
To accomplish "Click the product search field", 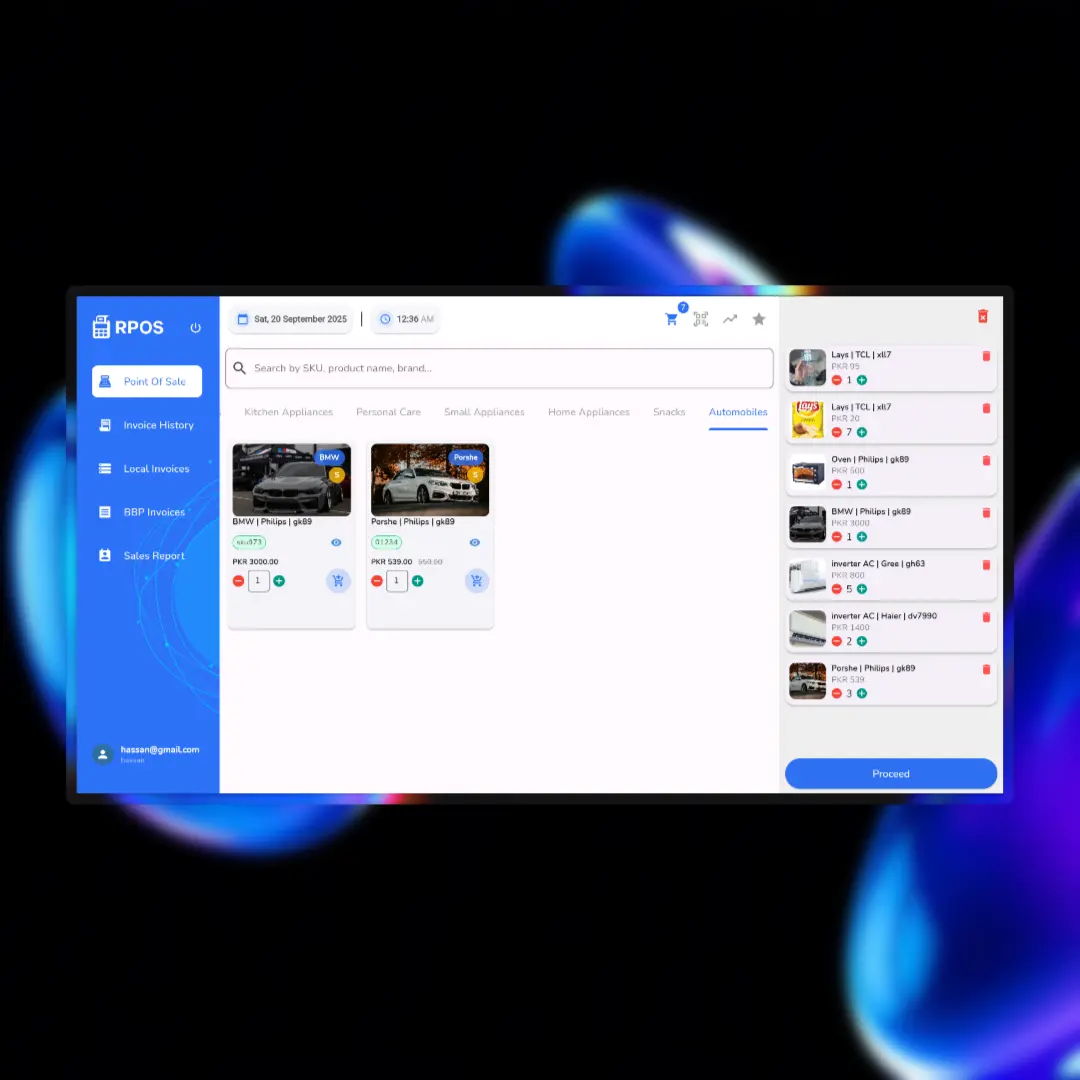I will coord(499,368).
